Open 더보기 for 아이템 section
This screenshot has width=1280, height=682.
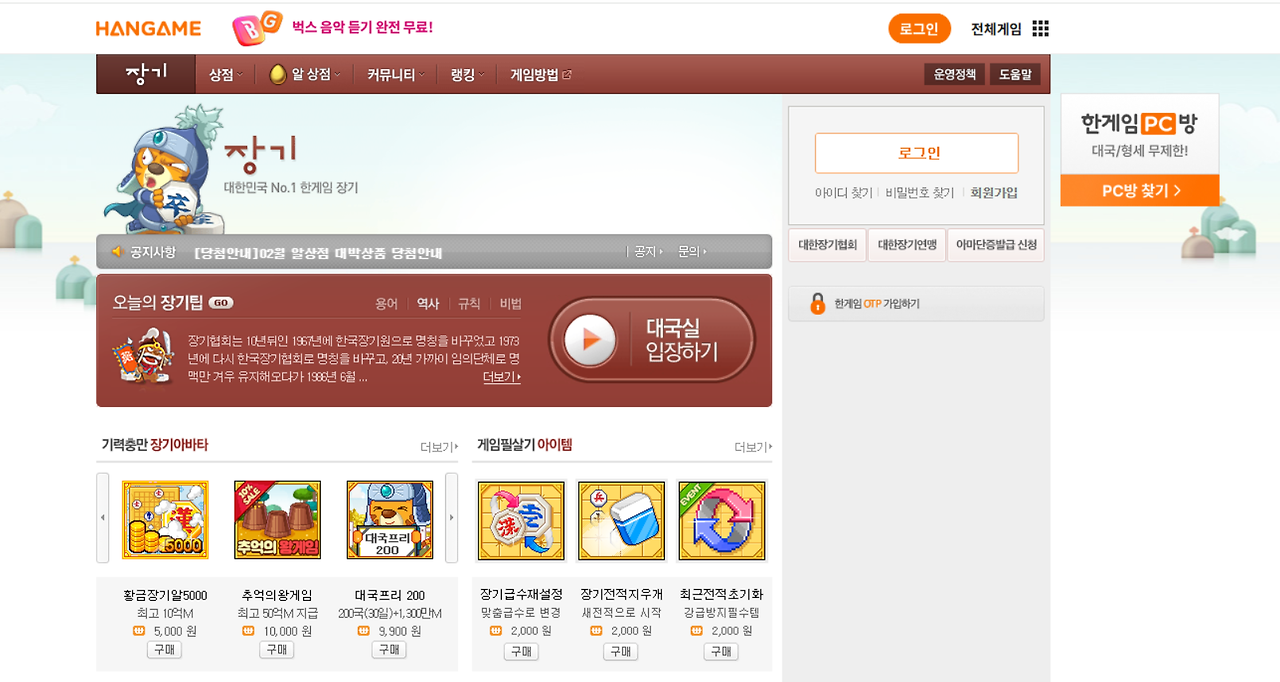[x=753, y=447]
